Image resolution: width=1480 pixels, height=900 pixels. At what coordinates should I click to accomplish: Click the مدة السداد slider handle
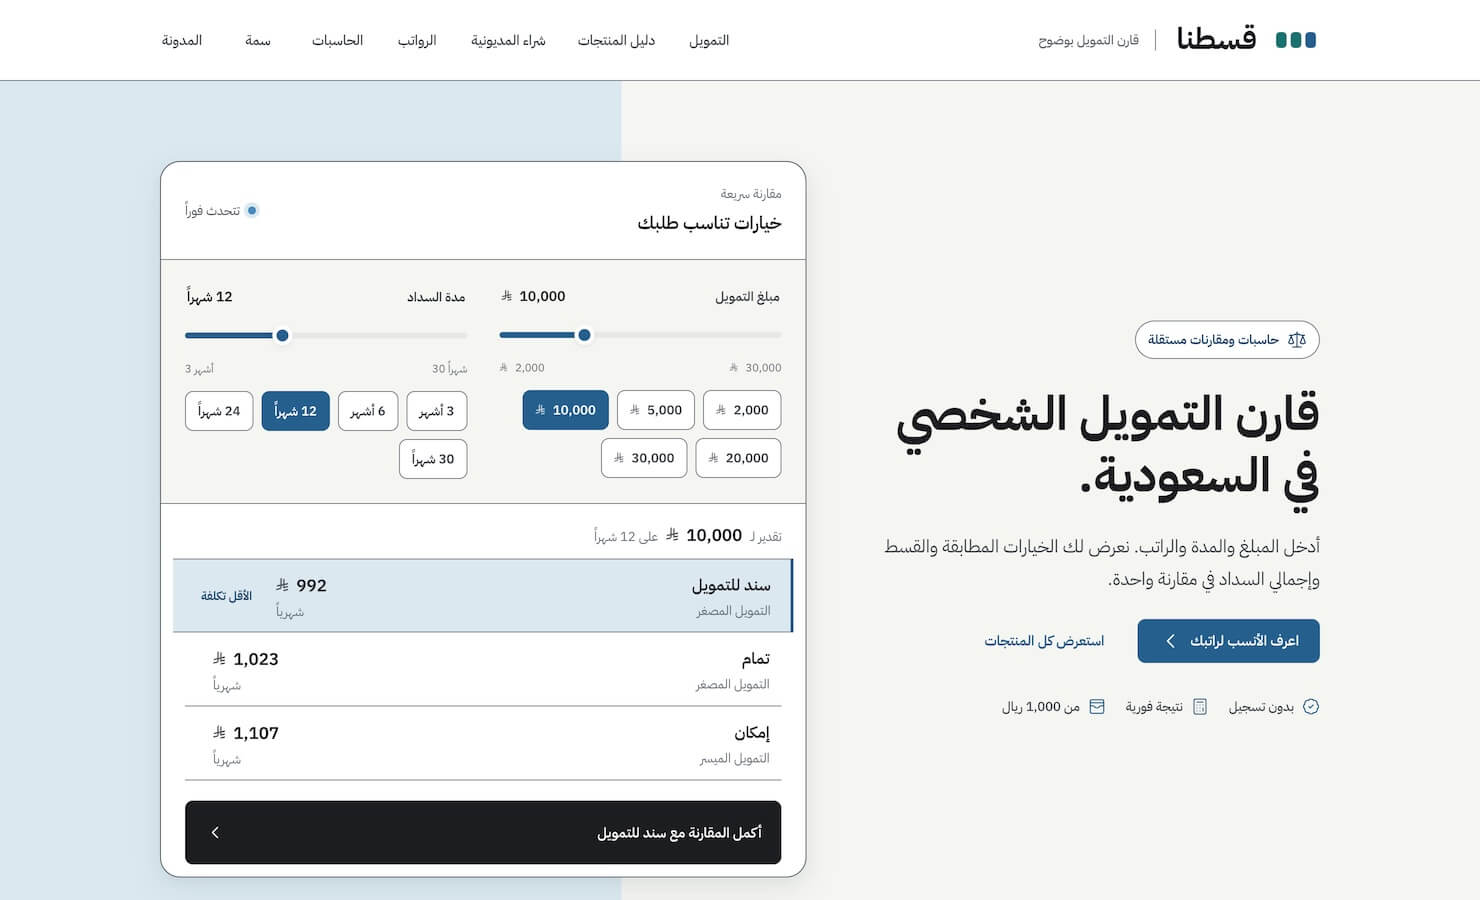[282, 335]
